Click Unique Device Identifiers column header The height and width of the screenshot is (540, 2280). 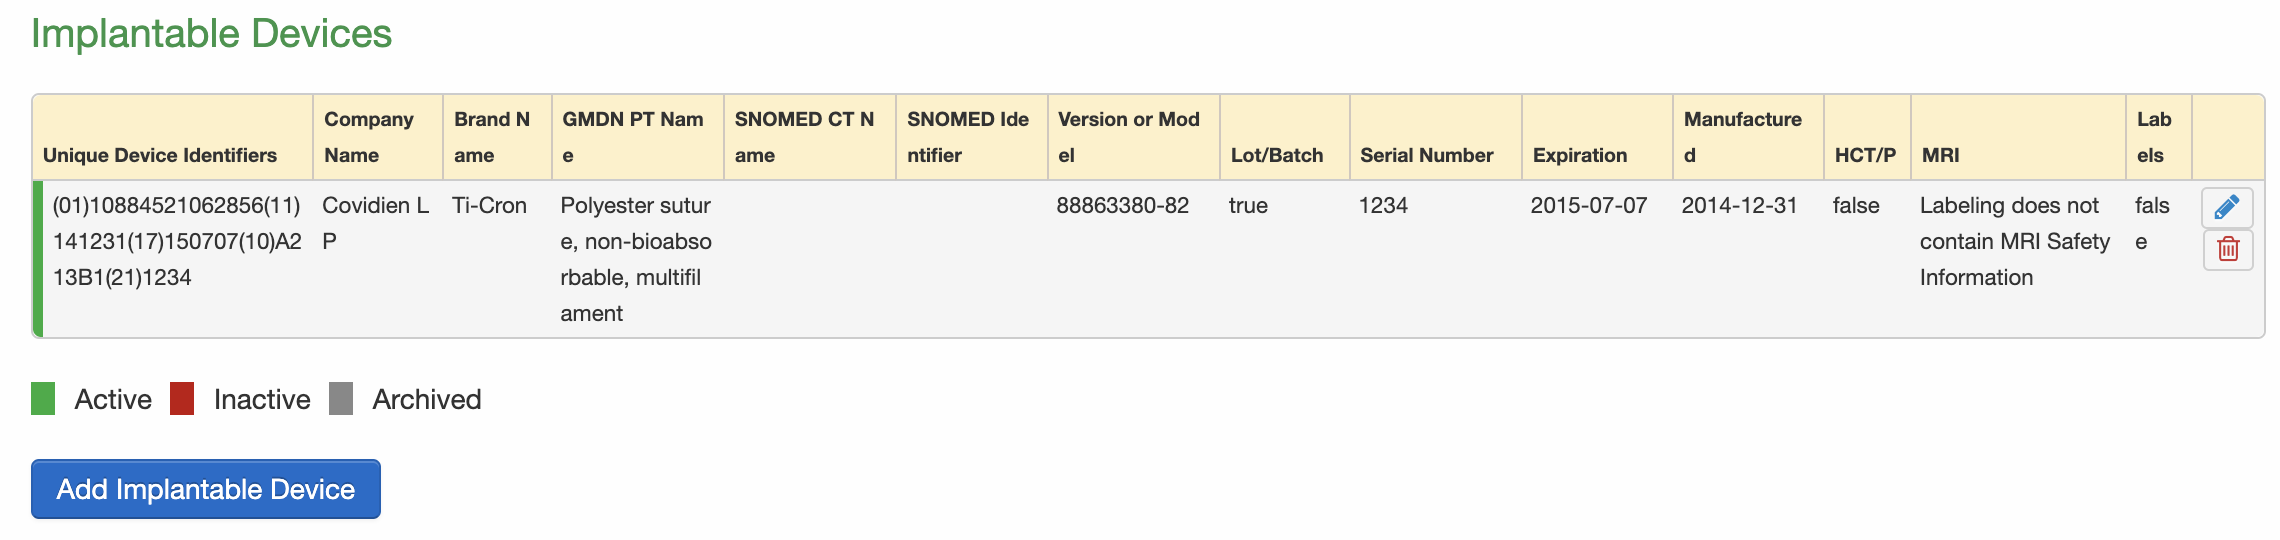tap(160, 155)
